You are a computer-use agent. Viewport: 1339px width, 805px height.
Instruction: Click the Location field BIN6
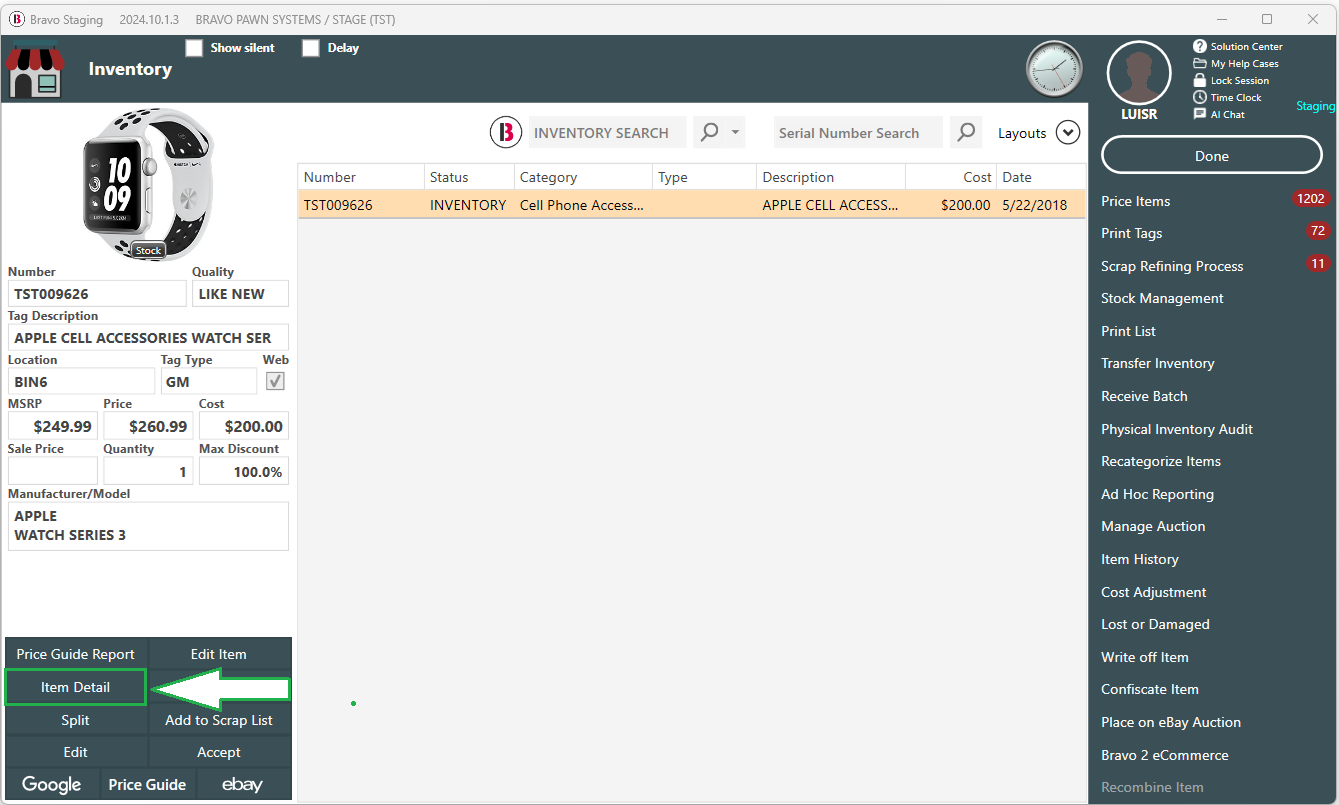82,381
